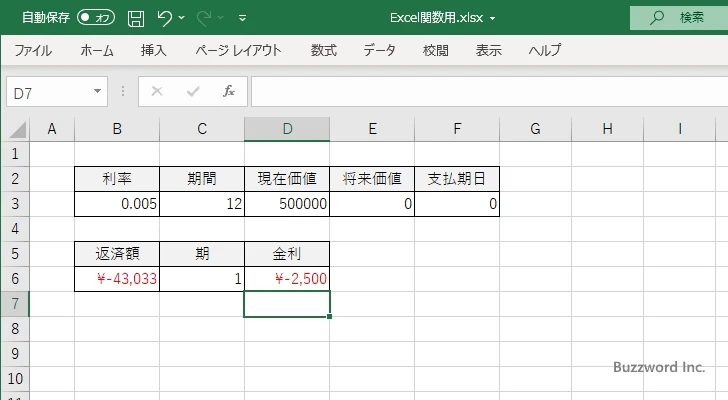Select column H header
The image size is (728, 400).
coord(607,129)
